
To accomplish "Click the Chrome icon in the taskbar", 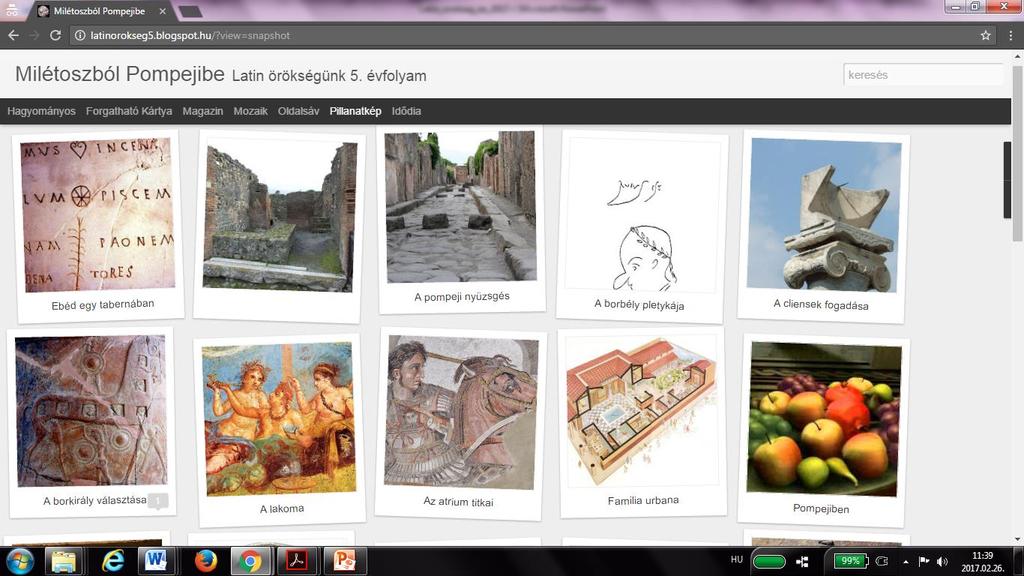I will (250, 561).
